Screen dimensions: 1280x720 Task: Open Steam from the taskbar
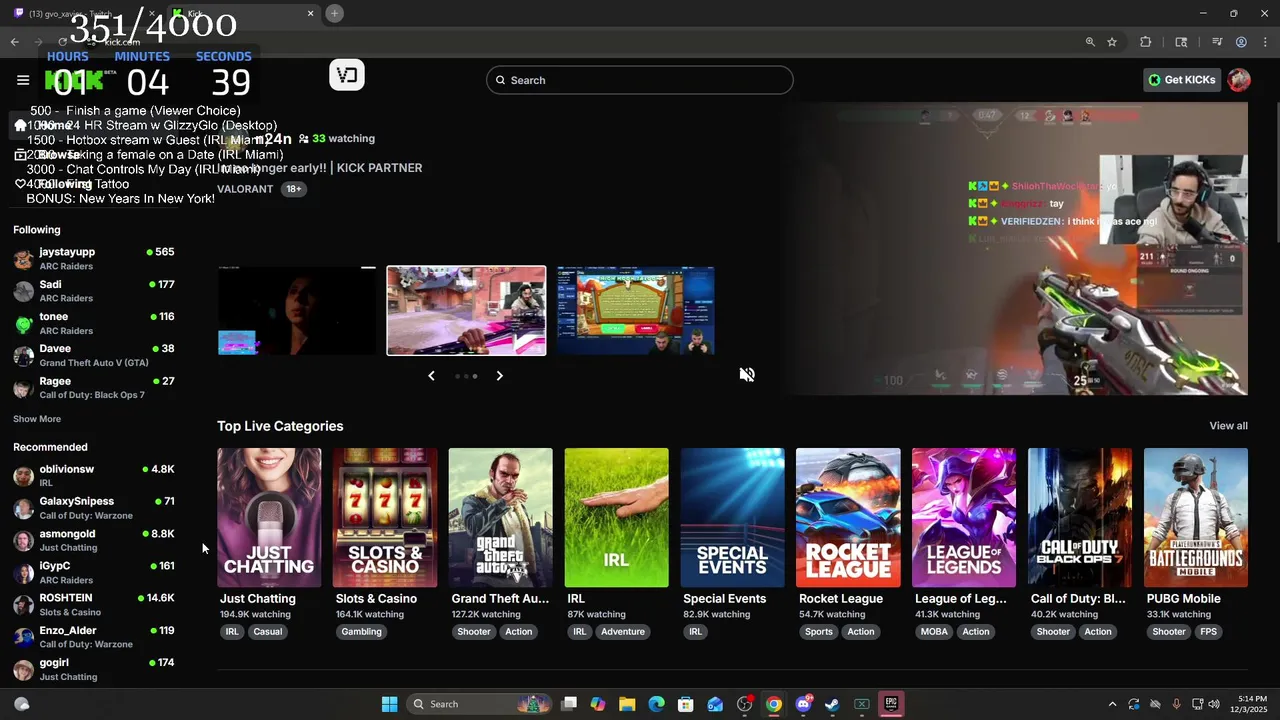832,704
